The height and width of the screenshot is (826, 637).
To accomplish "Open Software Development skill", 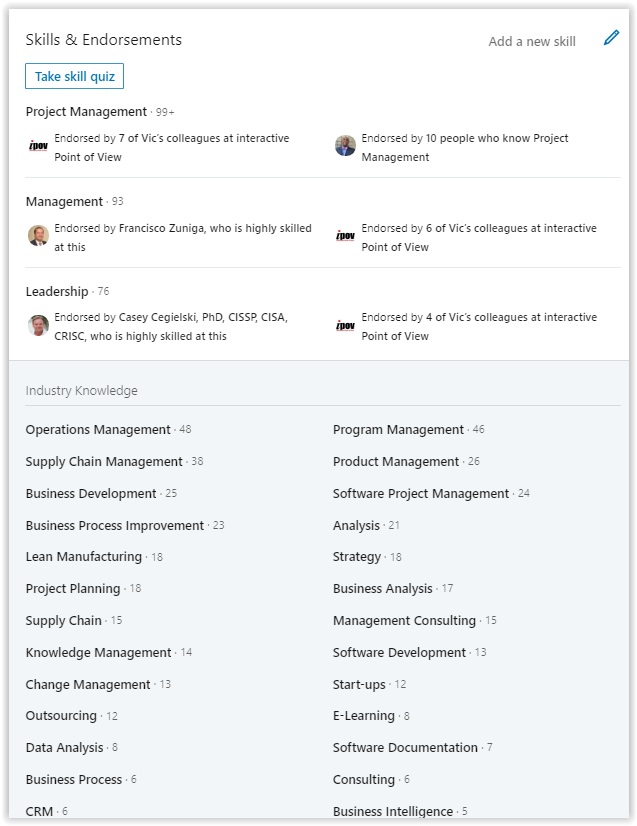I will (x=399, y=653).
